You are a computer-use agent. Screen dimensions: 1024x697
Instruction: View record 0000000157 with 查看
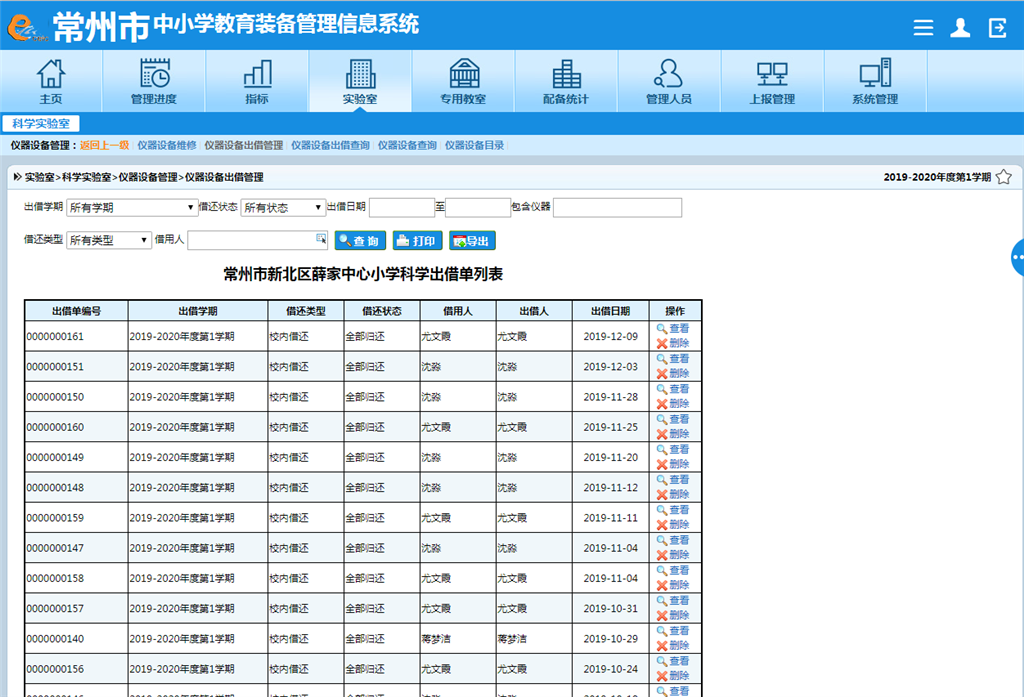(673, 600)
